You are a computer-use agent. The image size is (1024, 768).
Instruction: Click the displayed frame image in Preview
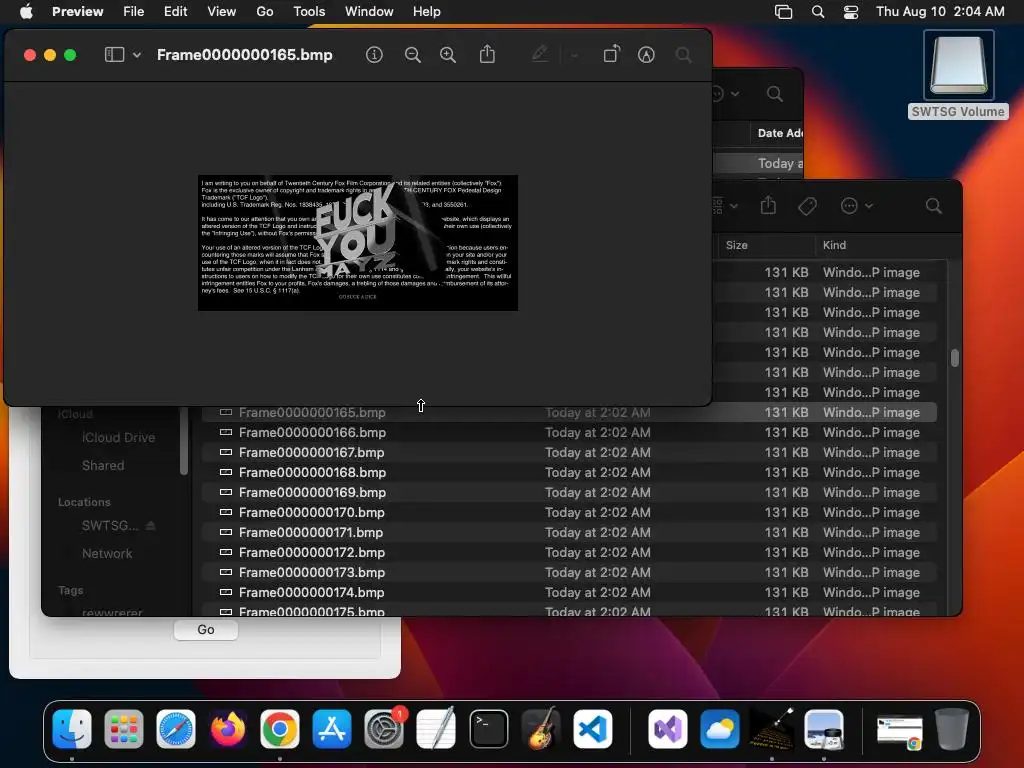point(358,243)
